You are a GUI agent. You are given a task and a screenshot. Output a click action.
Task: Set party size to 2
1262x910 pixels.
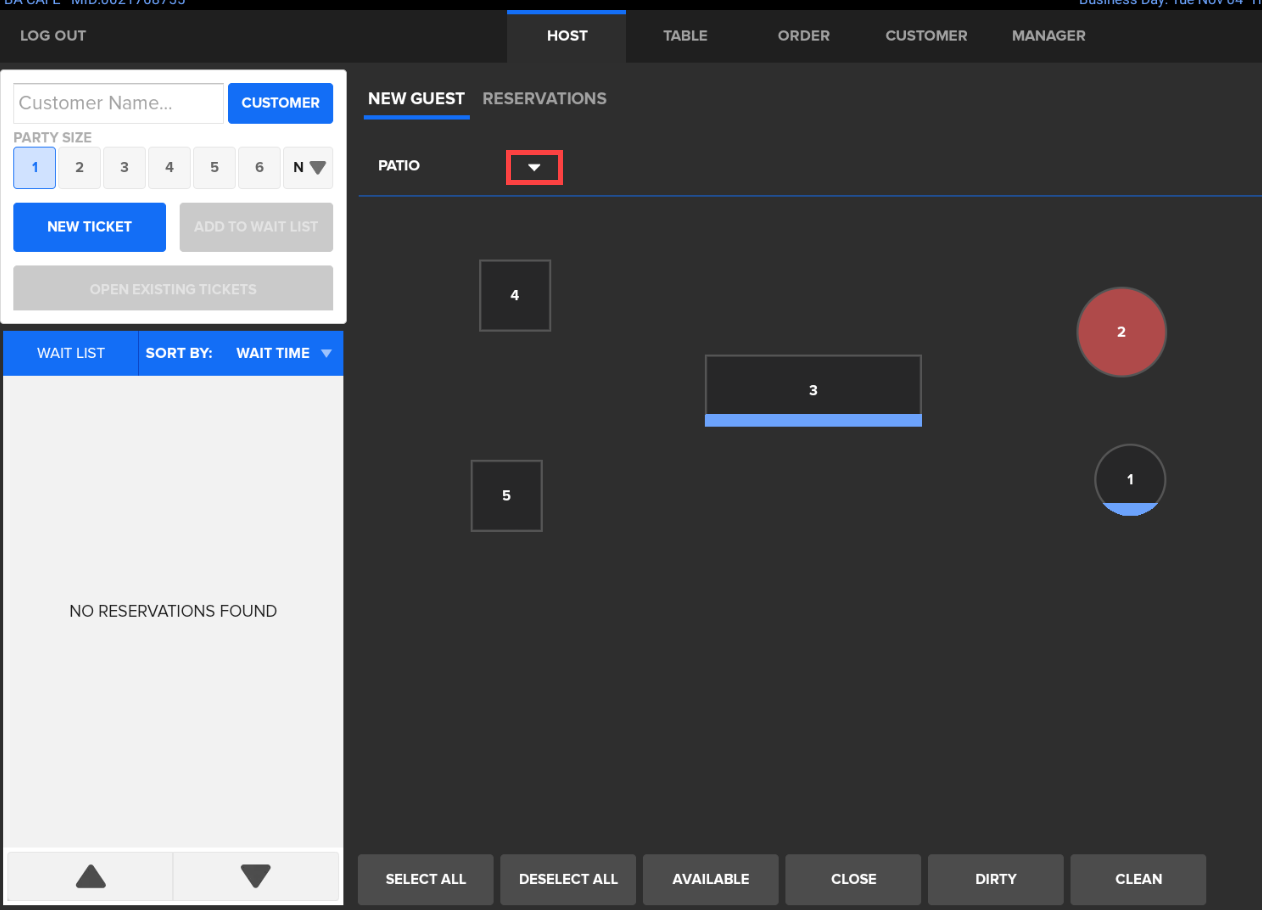click(79, 168)
